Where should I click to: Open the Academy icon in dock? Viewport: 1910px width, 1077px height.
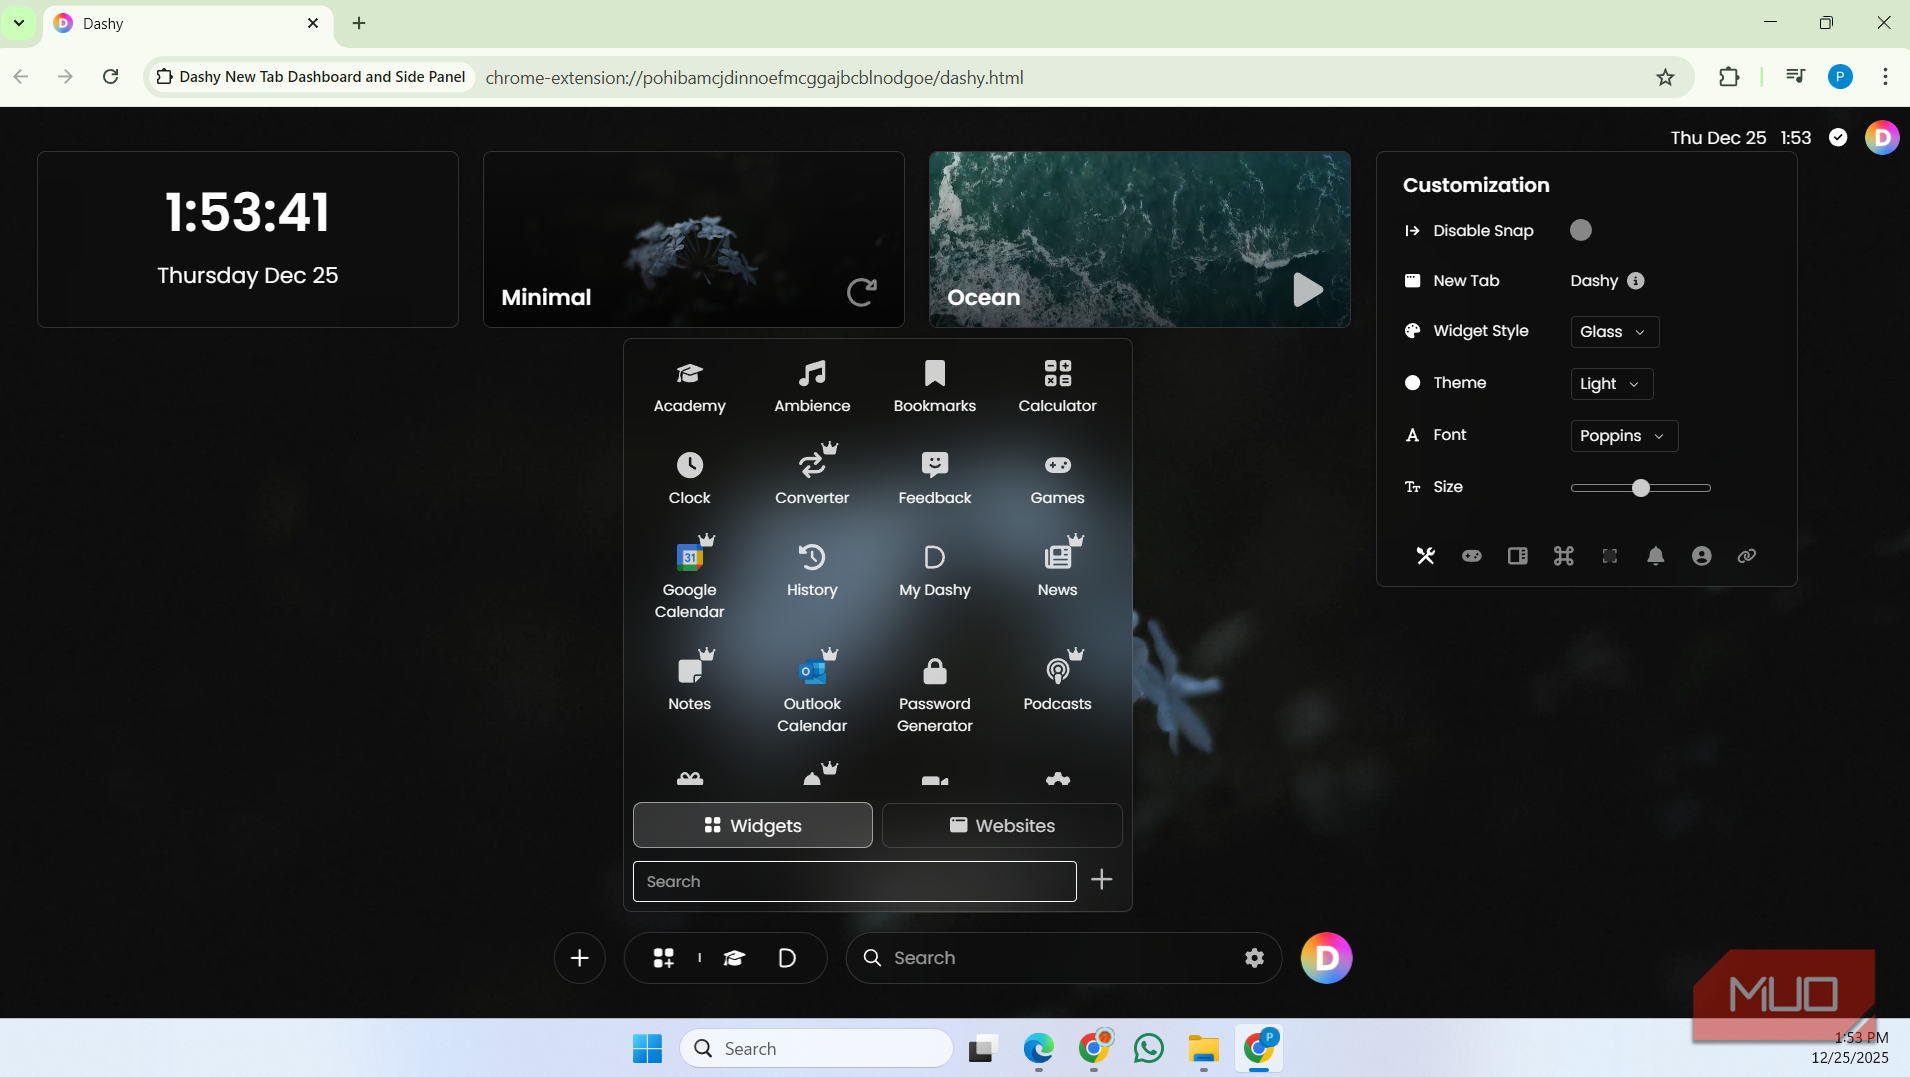[x=734, y=958]
